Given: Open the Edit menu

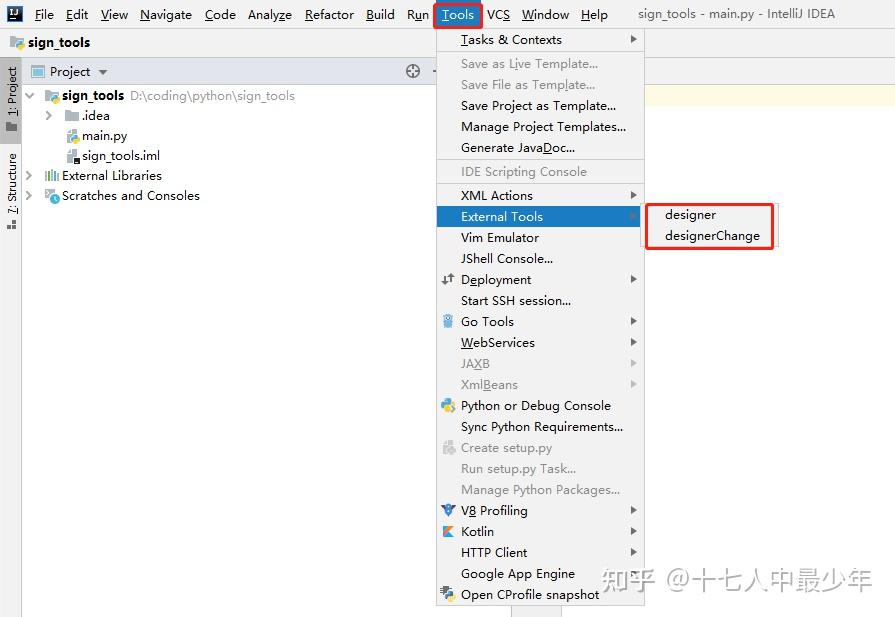Looking at the screenshot, I should (x=77, y=15).
